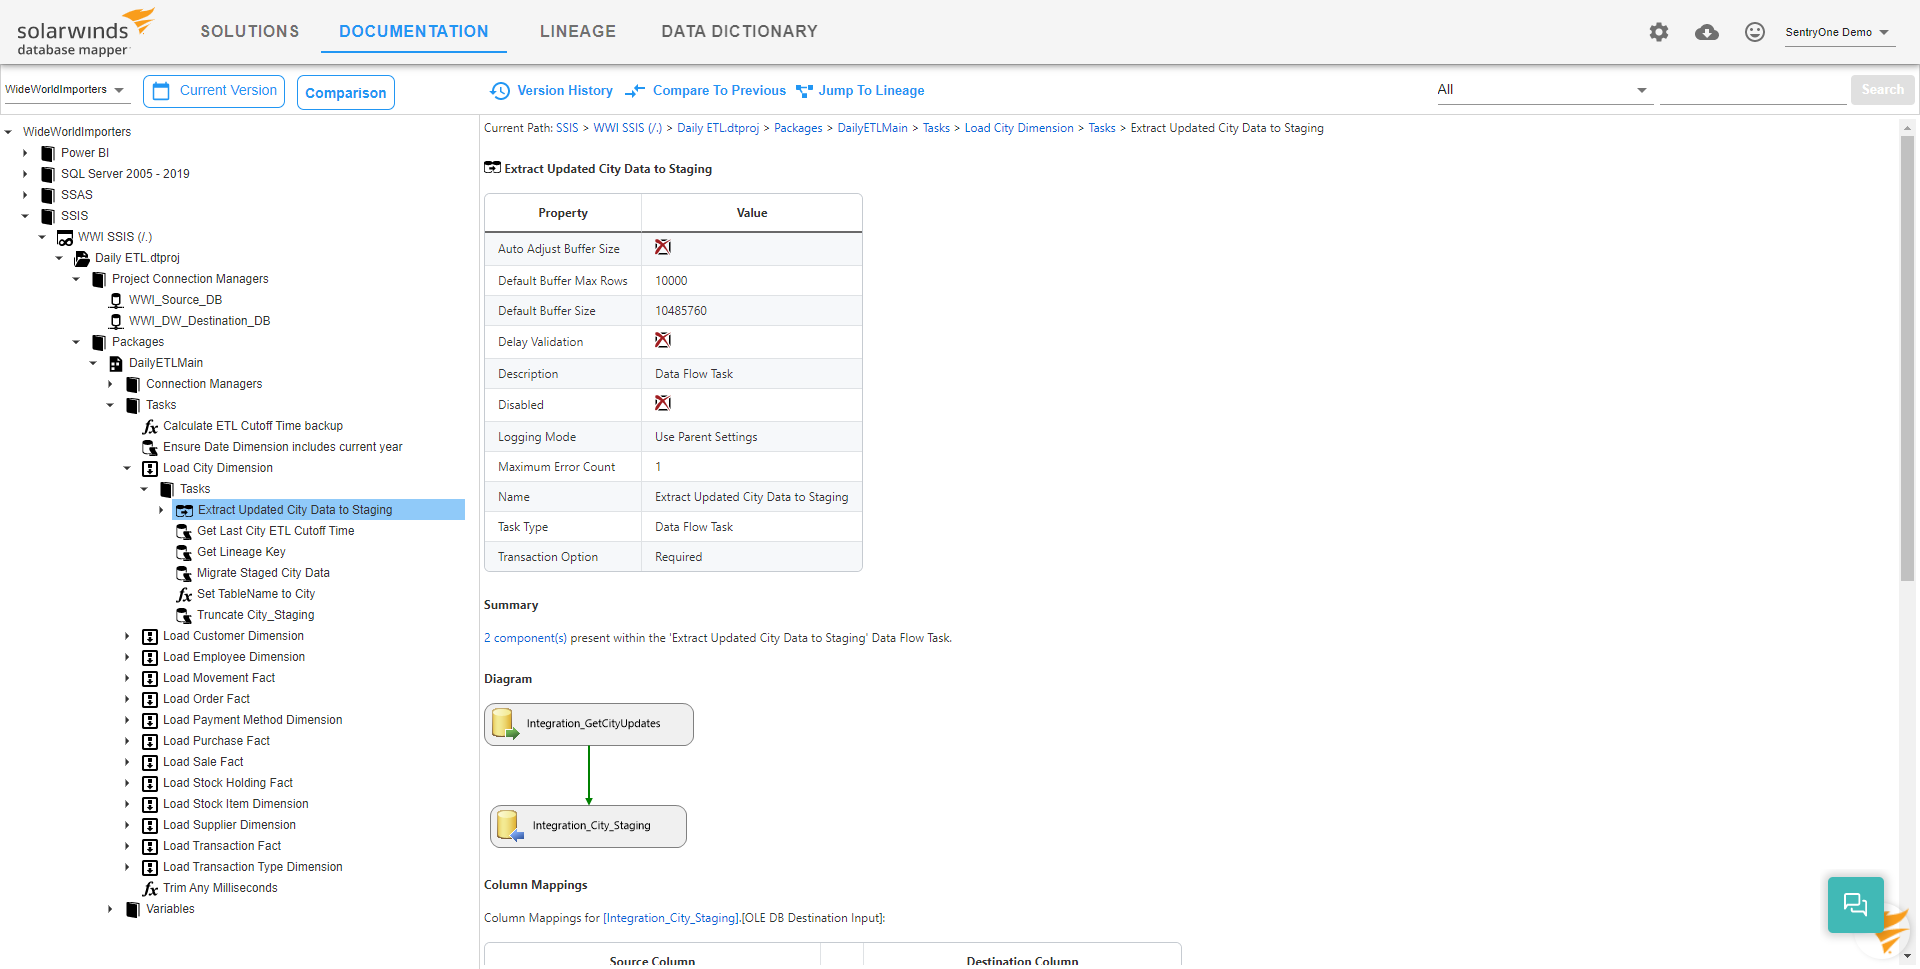Click the Truncate City_Staging task icon
This screenshot has width=1920, height=969.
184,615
